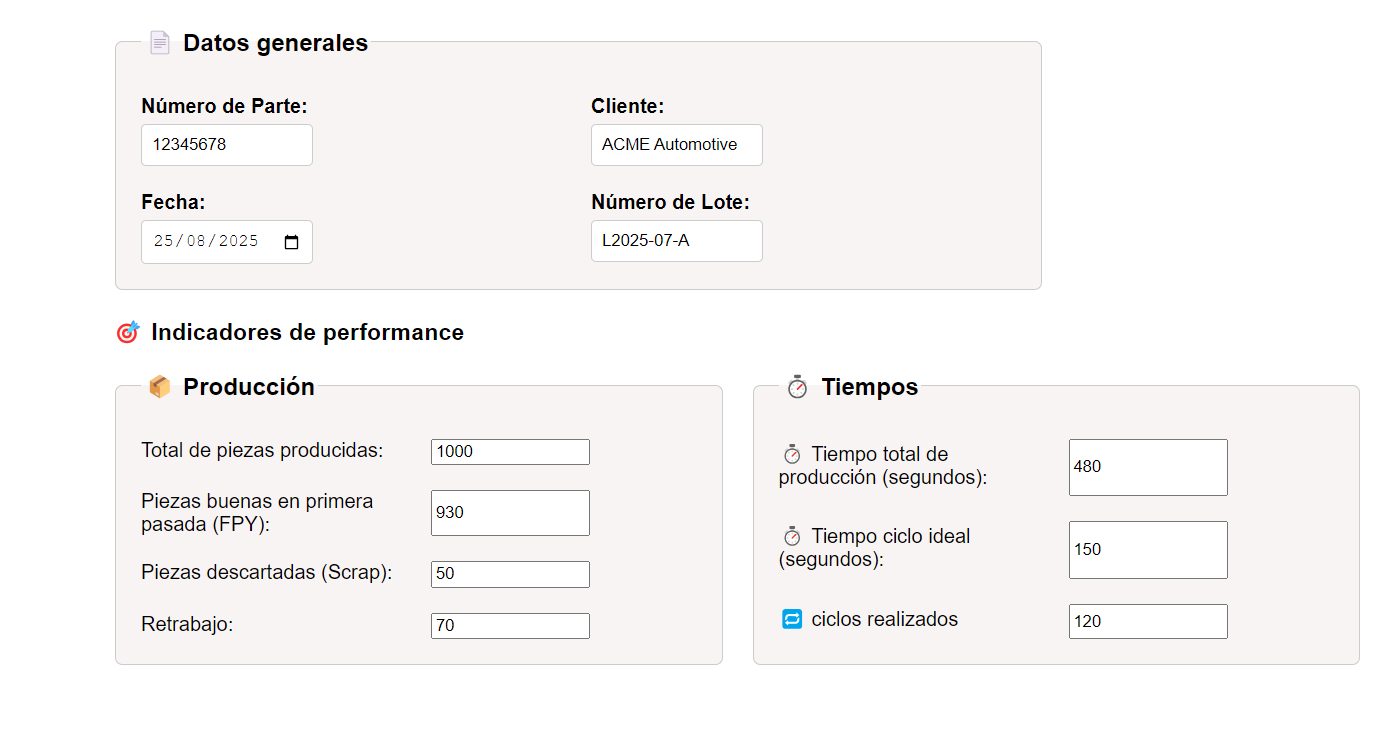The image size is (1400, 750).
Task: Focus the Piezas buenas en primera pasada field
Action: 510,513
